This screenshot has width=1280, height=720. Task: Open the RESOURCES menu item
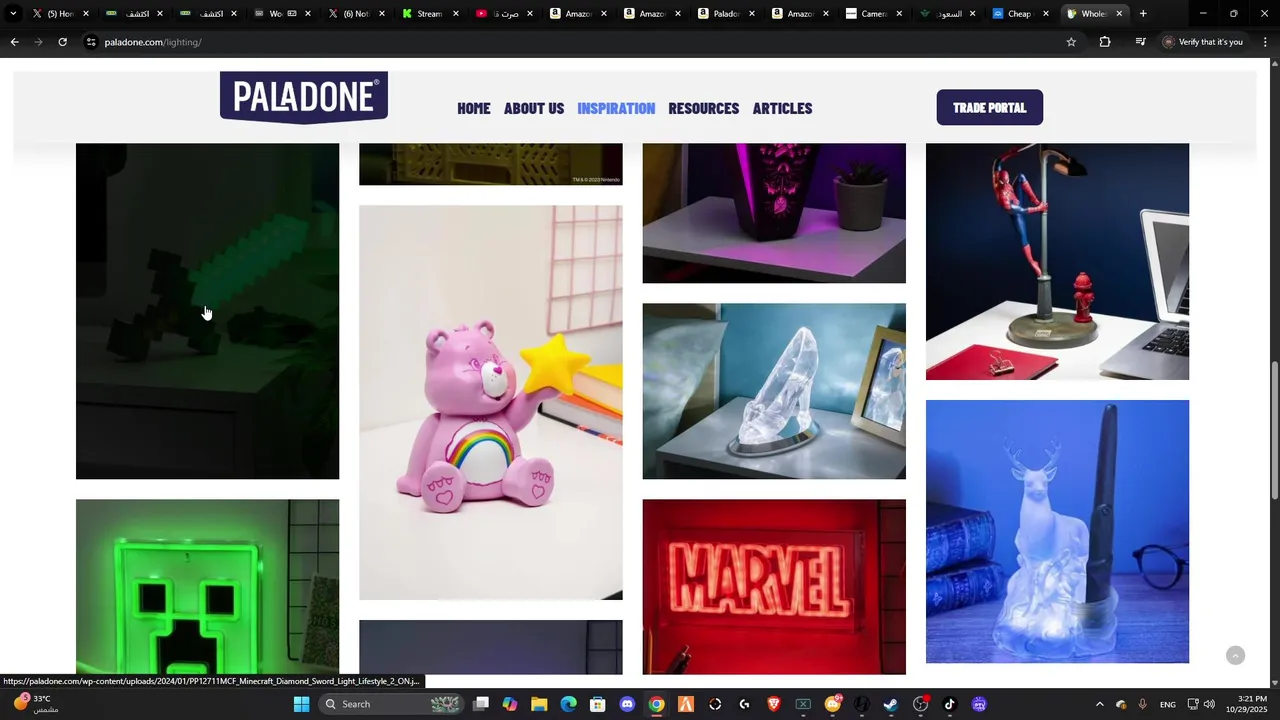point(704,108)
